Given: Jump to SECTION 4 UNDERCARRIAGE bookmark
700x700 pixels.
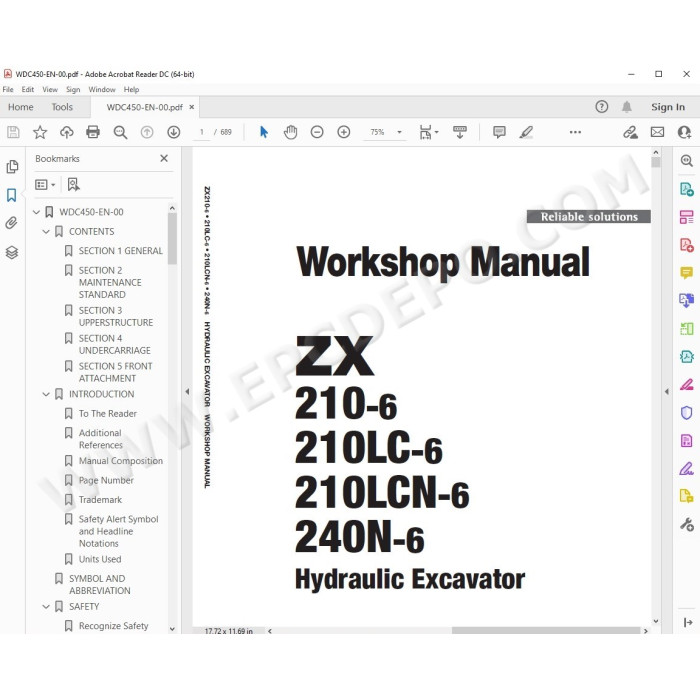Looking at the screenshot, I should click(115, 344).
